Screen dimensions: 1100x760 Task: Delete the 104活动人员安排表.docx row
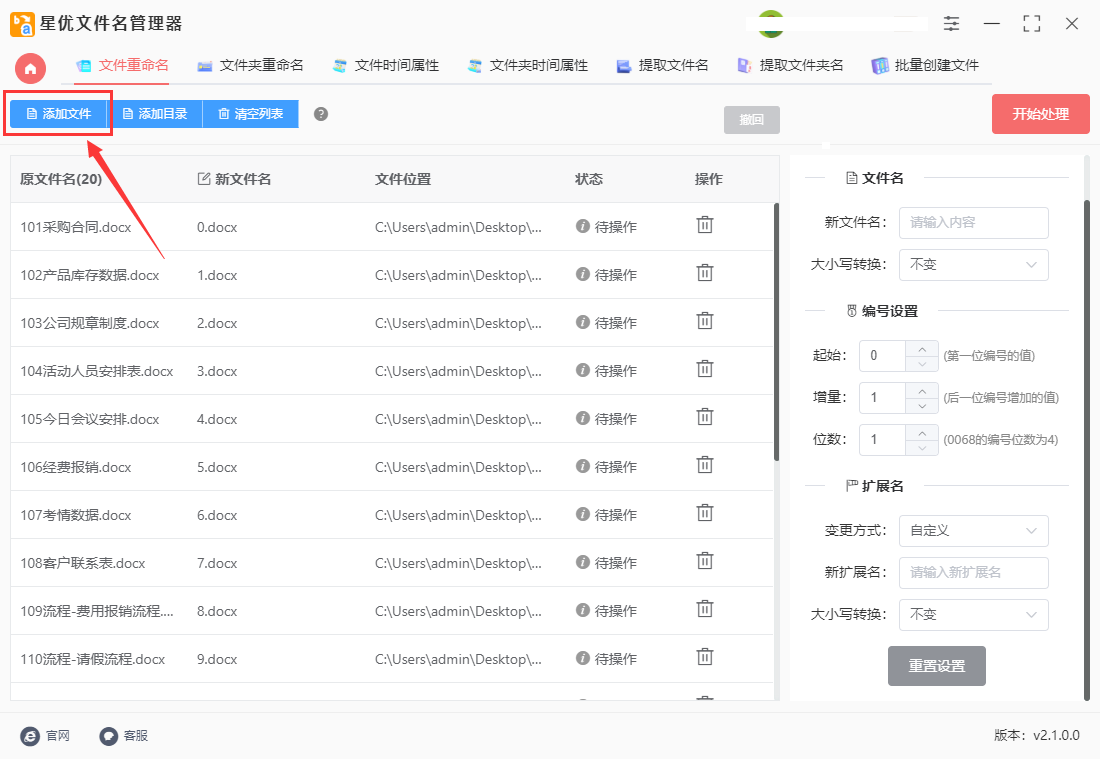tap(704, 369)
